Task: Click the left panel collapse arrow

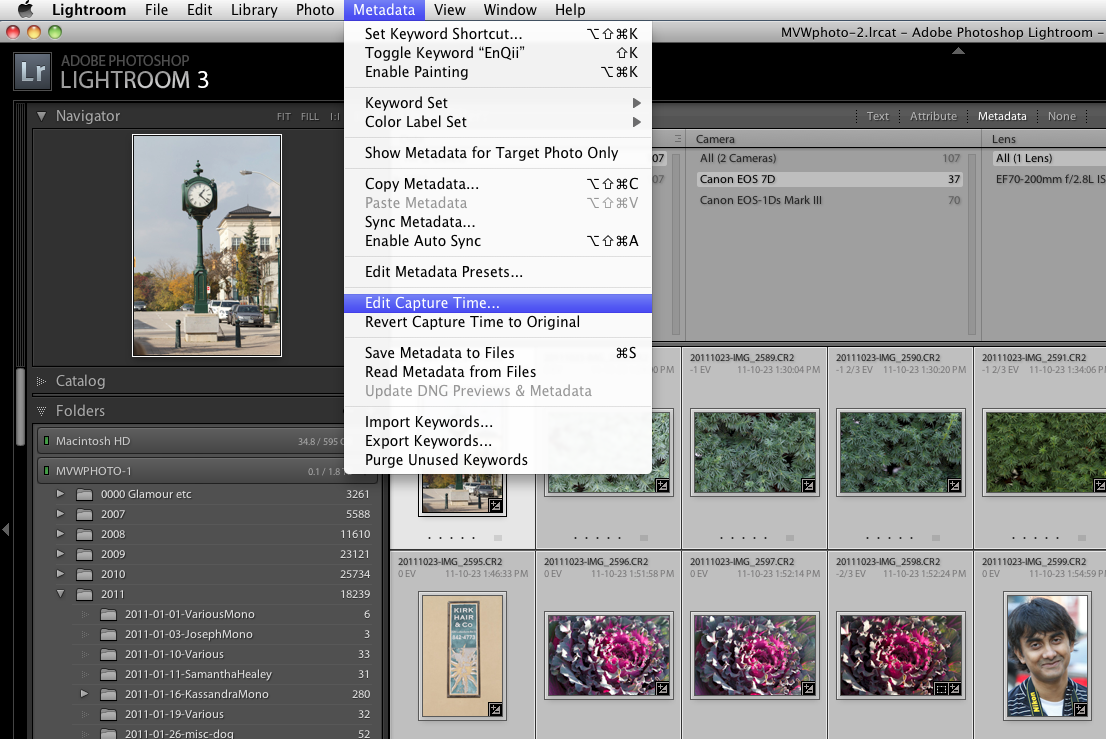Action: [x=6, y=529]
